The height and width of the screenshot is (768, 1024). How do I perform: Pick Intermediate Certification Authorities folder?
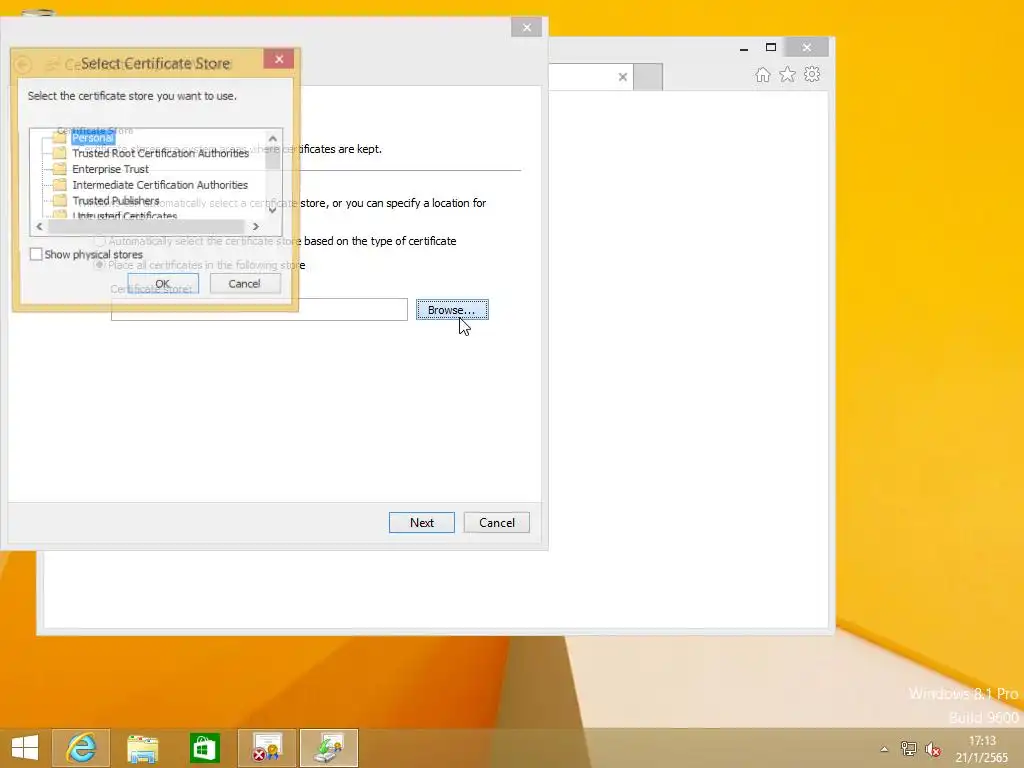(159, 185)
